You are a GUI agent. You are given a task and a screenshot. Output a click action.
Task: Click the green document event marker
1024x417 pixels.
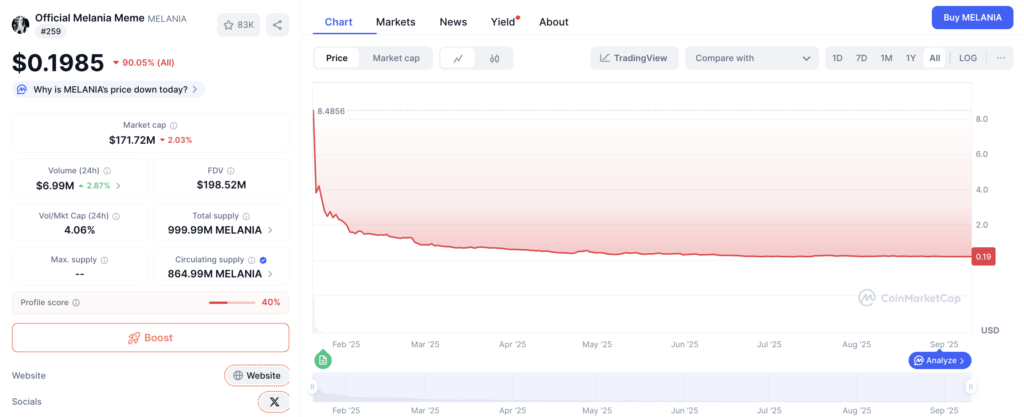click(322, 360)
